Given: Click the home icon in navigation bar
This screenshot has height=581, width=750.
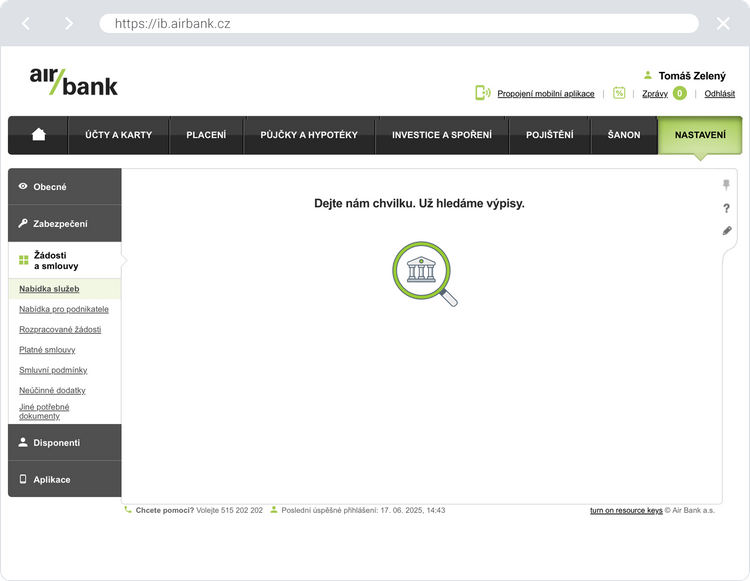Looking at the screenshot, I should pos(39,135).
